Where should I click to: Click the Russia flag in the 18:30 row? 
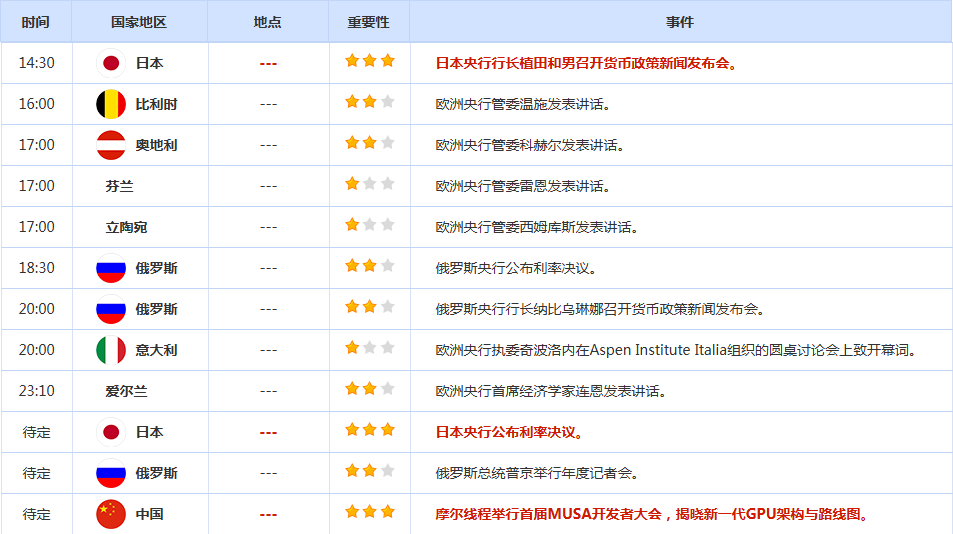(x=110, y=268)
